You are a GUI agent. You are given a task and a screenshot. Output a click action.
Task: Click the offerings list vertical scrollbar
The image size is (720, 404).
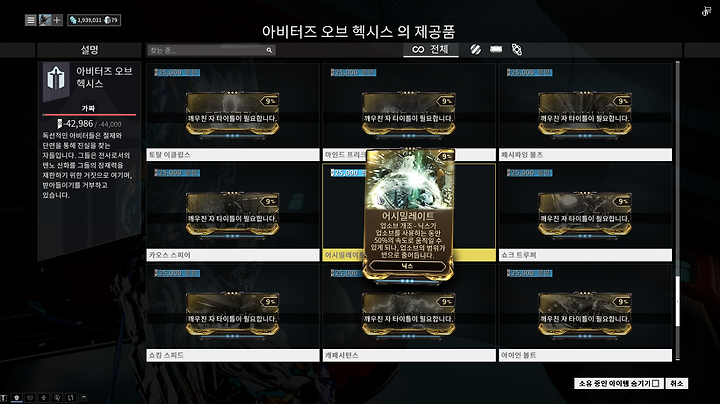[x=677, y=210]
